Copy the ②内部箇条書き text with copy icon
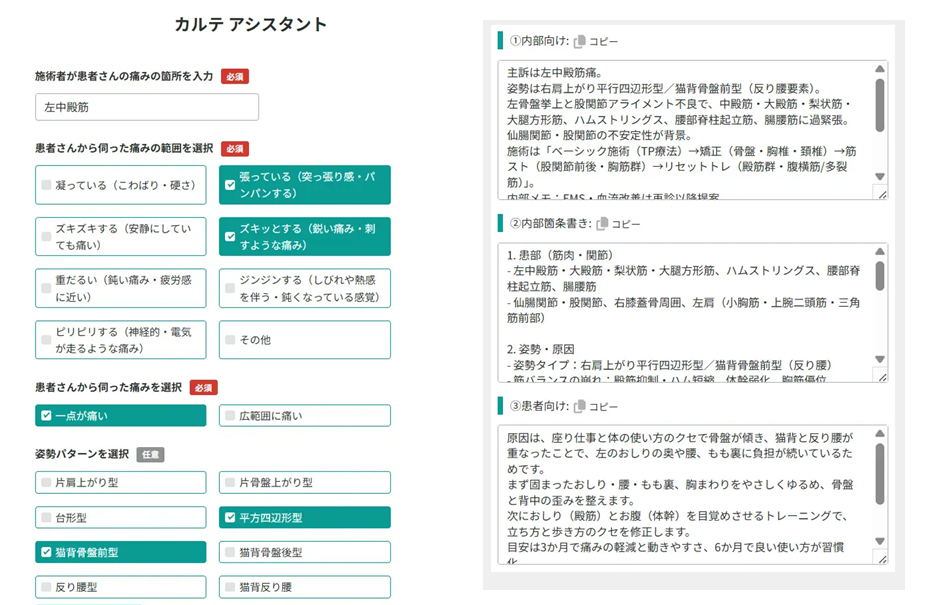The width and height of the screenshot is (935, 605). coord(617,224)
